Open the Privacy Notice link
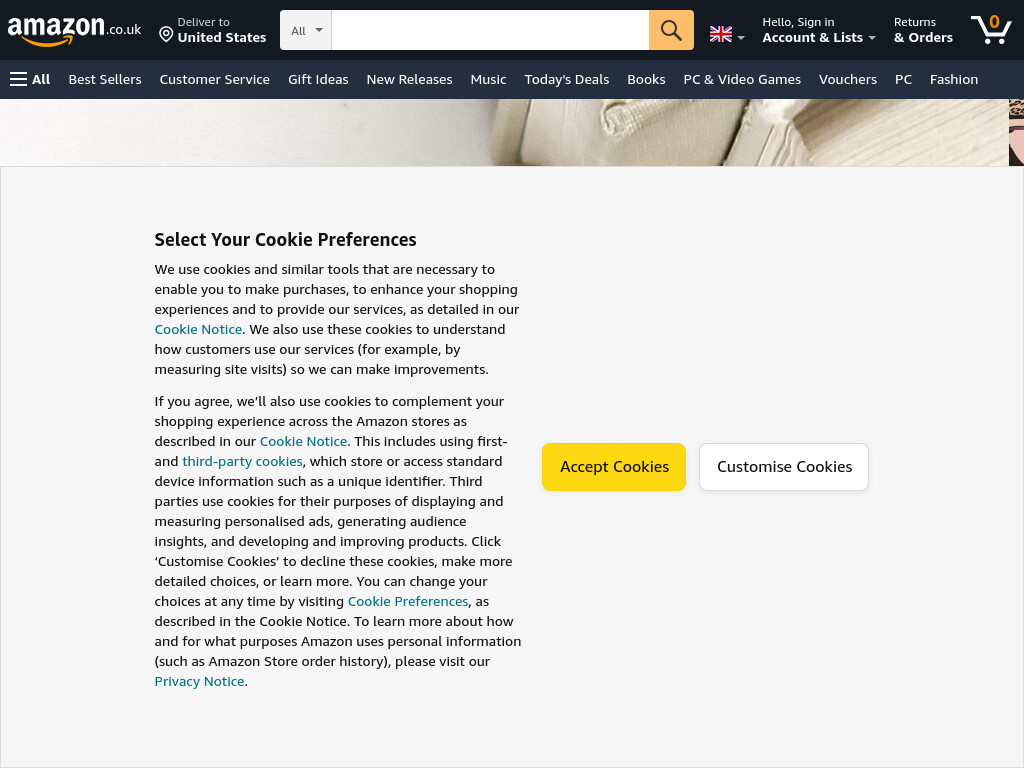Viewport: 1024px width, 768px height. coord(199,682)
